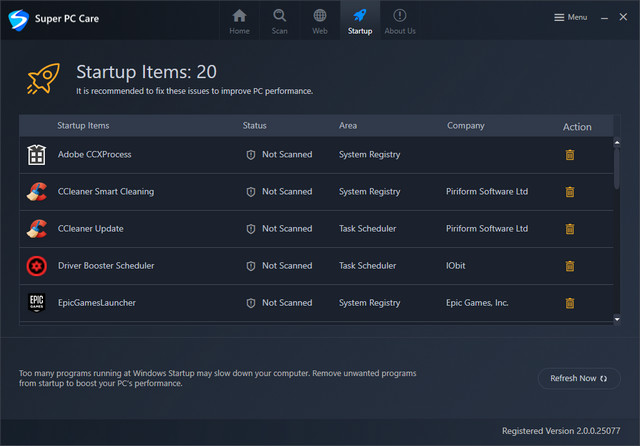Click the Driver Booster red icon
Image resolution: width=640 pixels, height=446 pixels.
coord(37,266)
